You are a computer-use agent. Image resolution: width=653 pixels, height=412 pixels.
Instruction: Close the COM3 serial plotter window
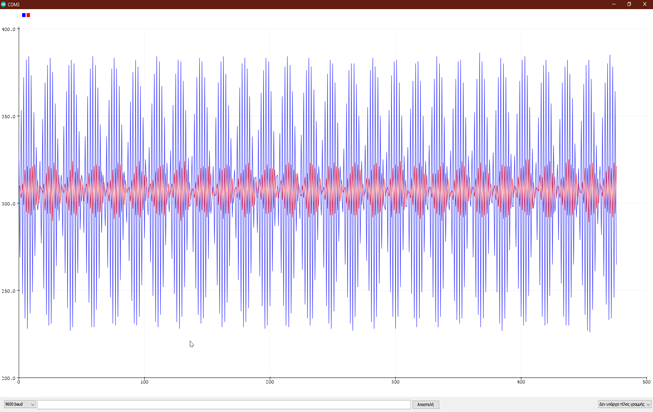pos(645,4)
